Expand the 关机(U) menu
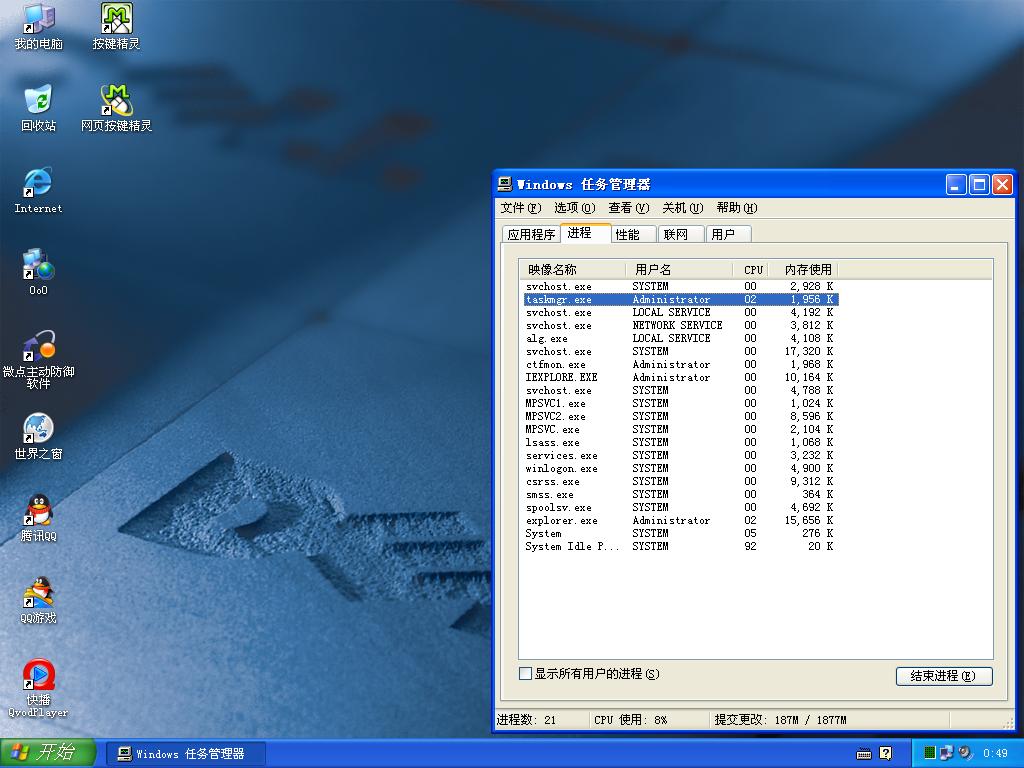The height and width of the screenshot is (768, 1024). pyautogui.click(x=682, y=208)
